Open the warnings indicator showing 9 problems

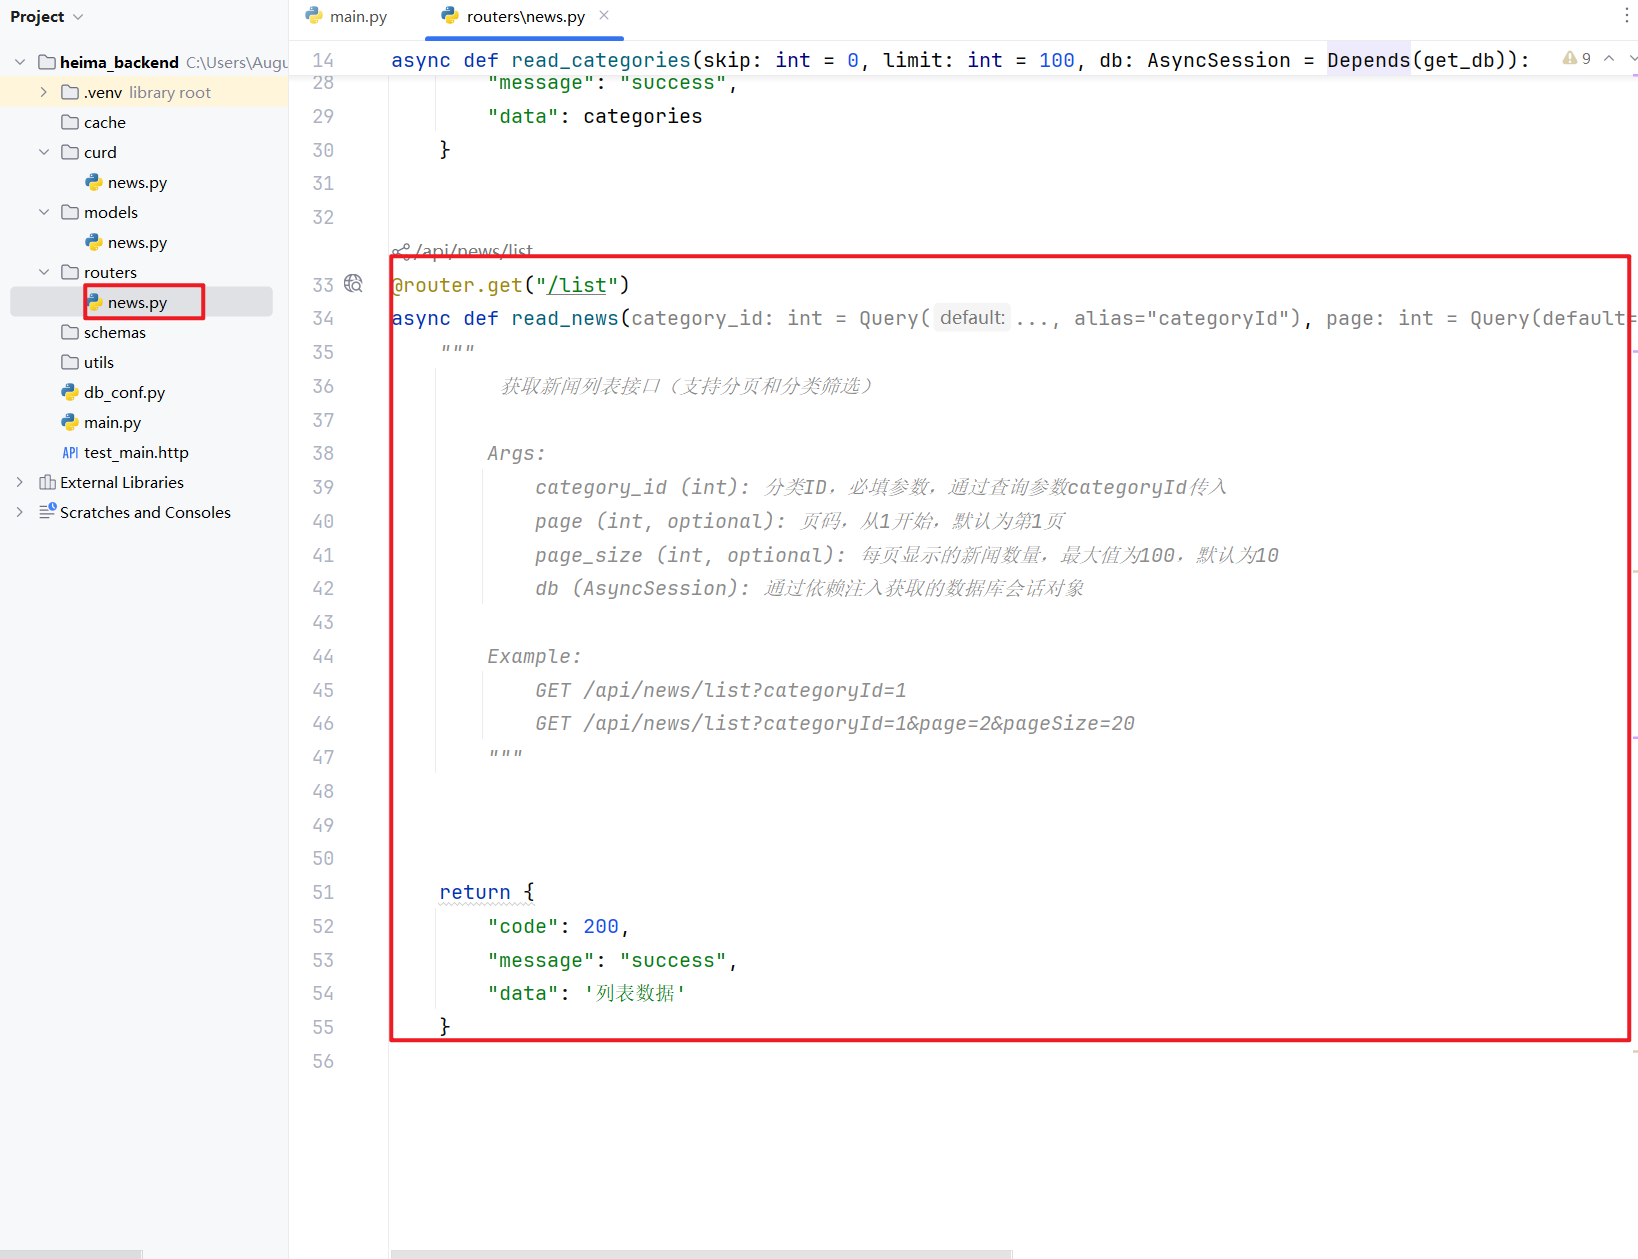pos(1577,59)
